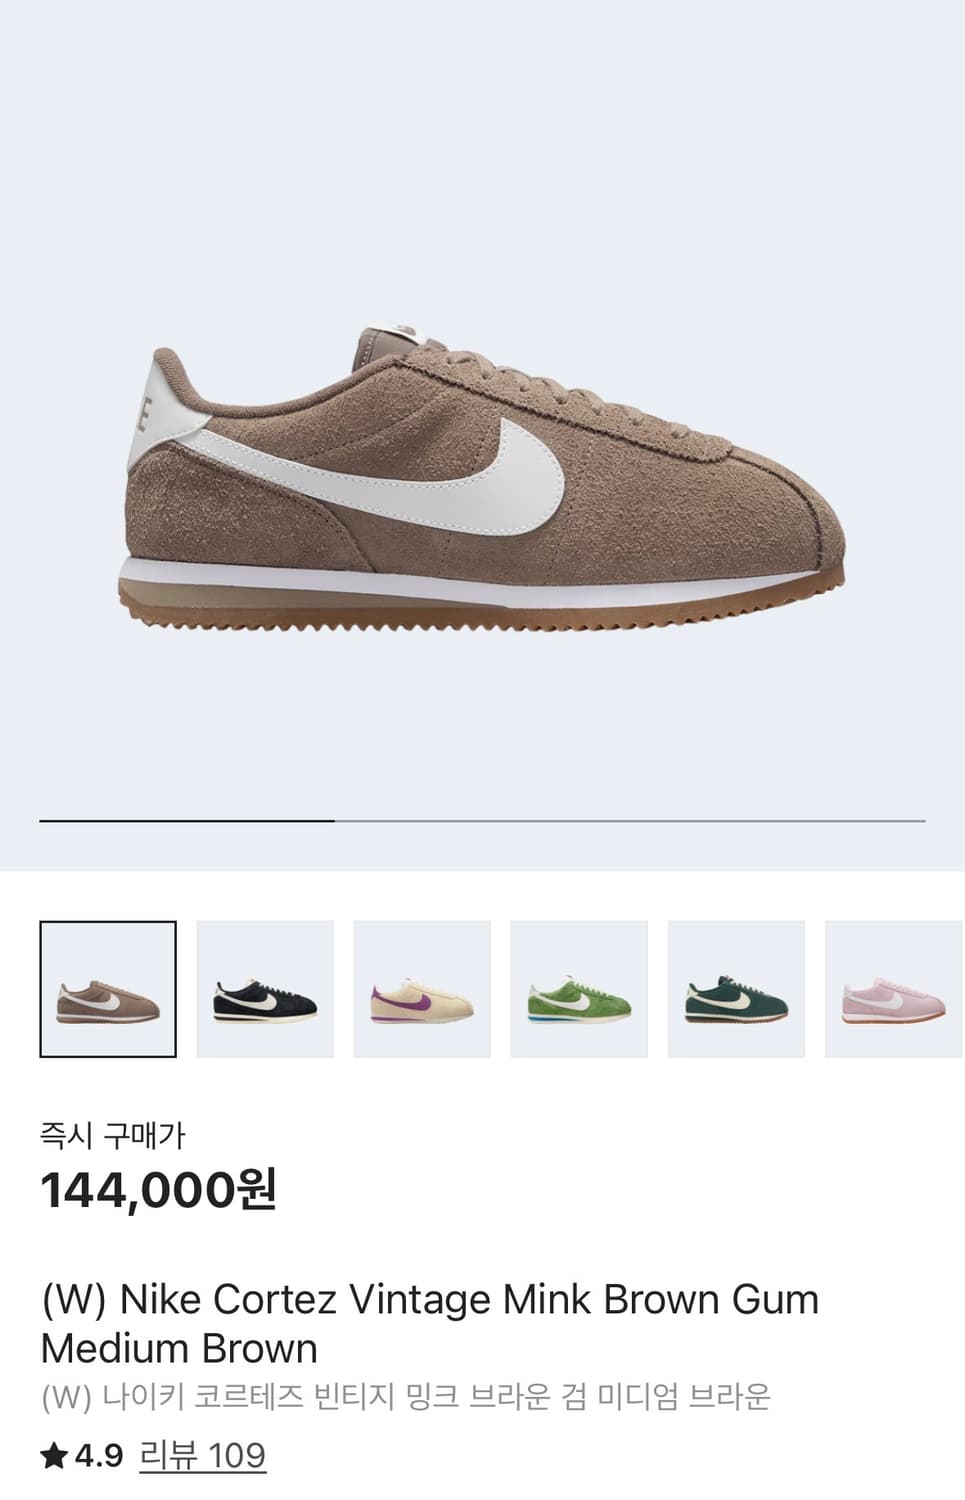Tap the main brown shoe product image
This screenshot has width=965, height=1500.
(x=483, y=475)
